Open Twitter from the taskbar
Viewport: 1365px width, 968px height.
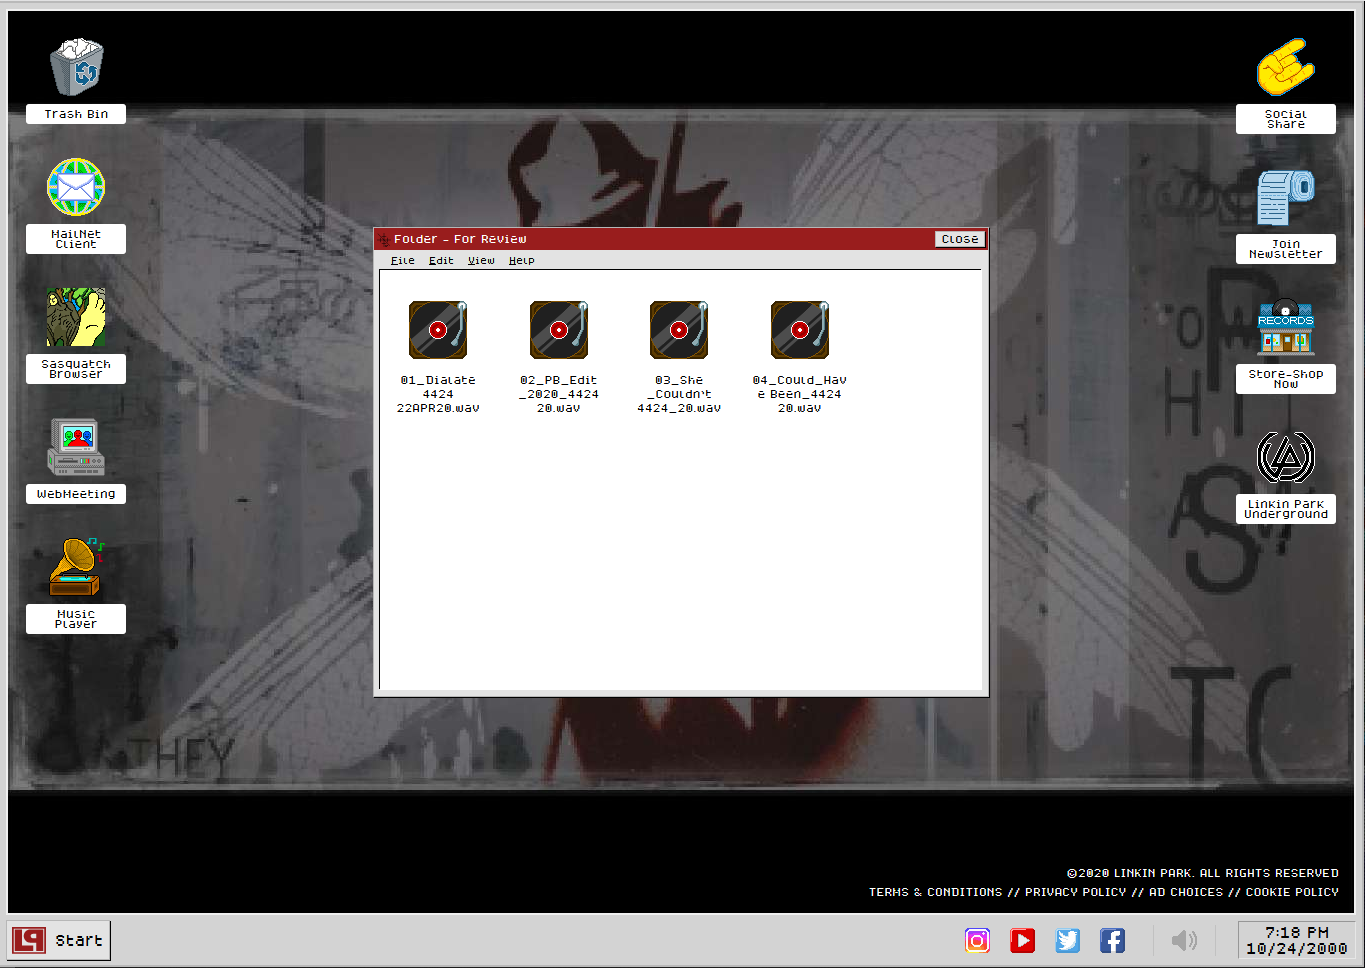point(1068,940)
